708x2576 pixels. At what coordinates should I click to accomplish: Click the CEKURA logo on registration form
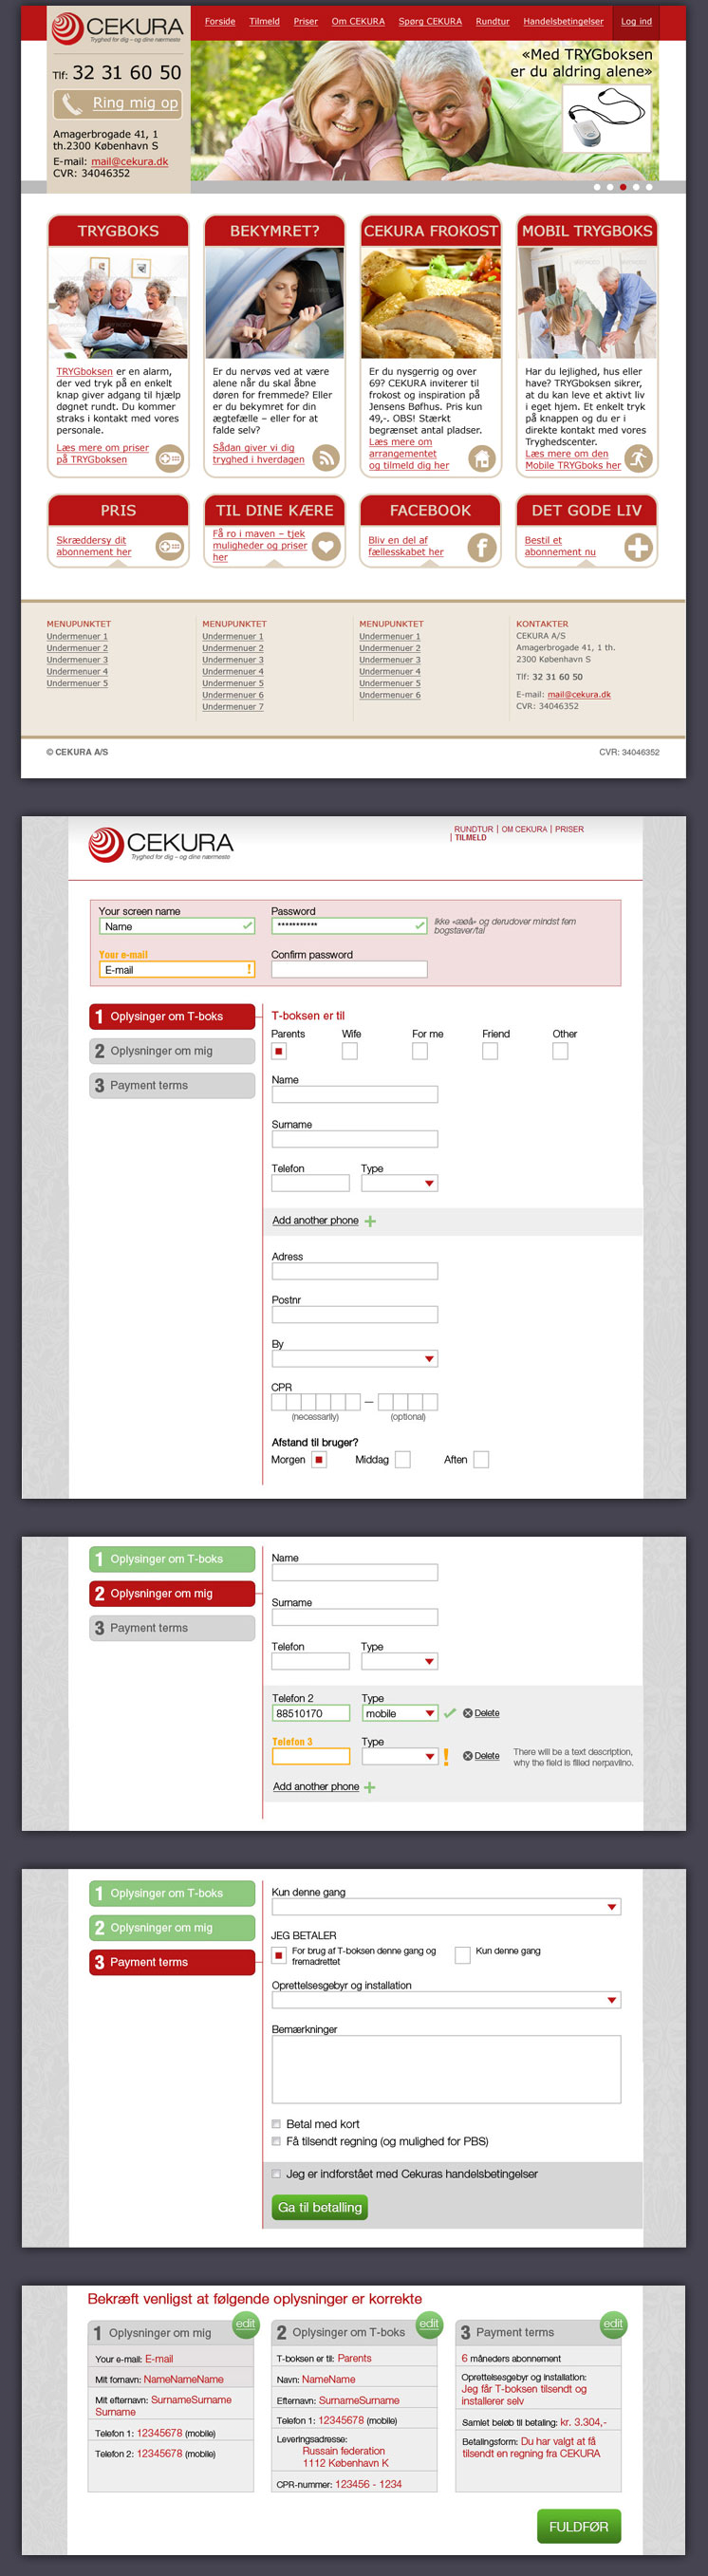coord(161,844)
